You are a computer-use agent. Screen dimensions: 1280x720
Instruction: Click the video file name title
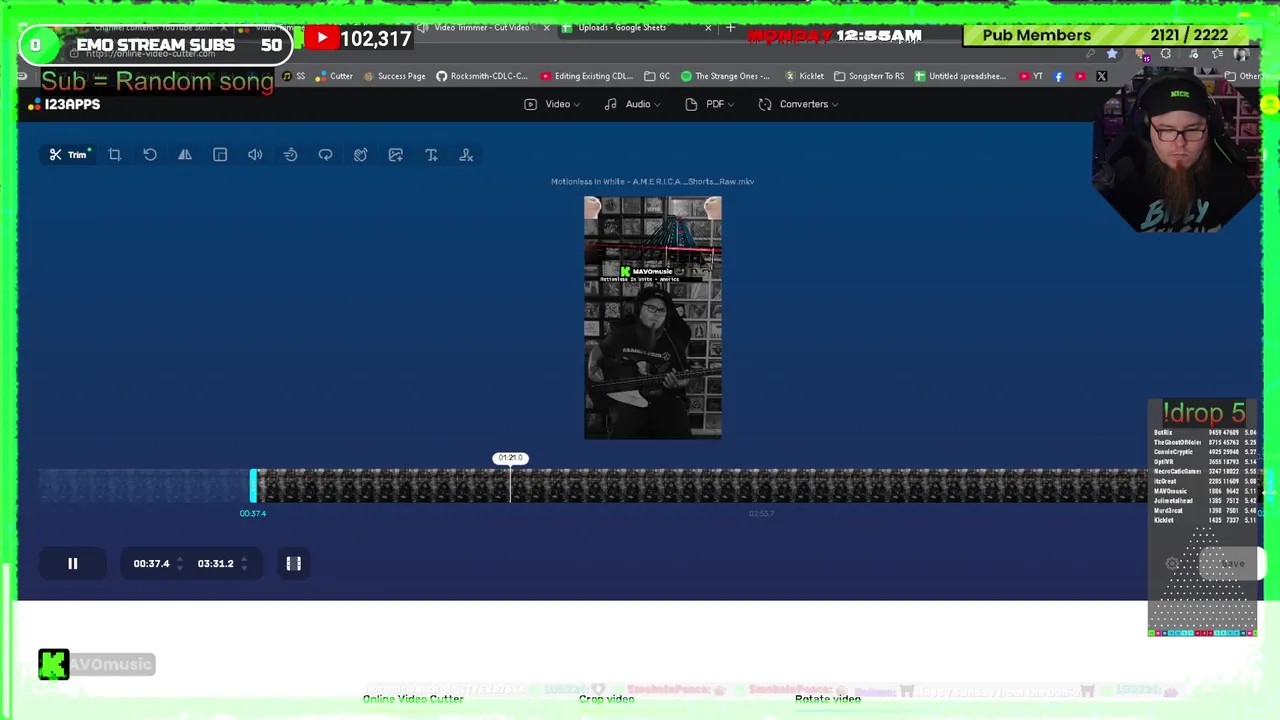[652, 182]
